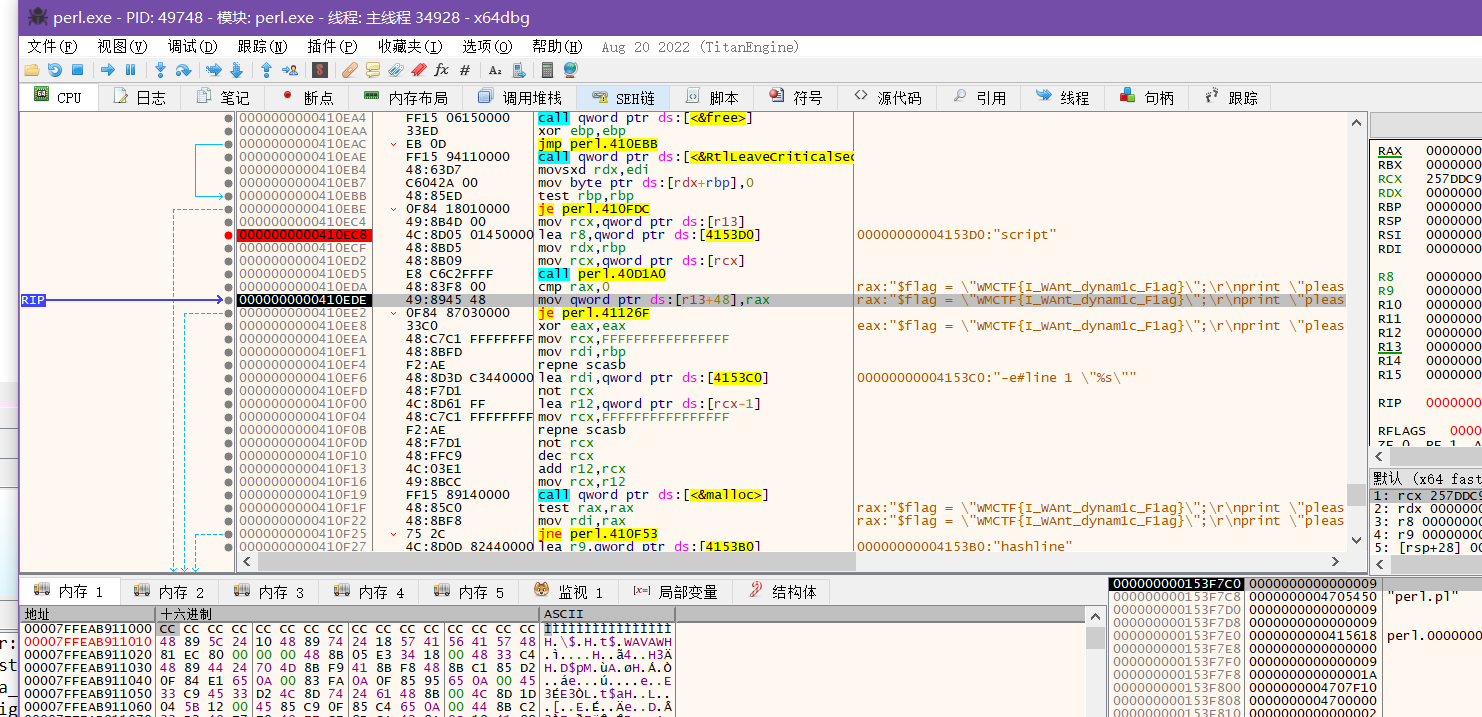Viewport: 1482px width, 717px height.
Task: Switch to the top-row 跟踪 tab
Action: [1231, 97]
